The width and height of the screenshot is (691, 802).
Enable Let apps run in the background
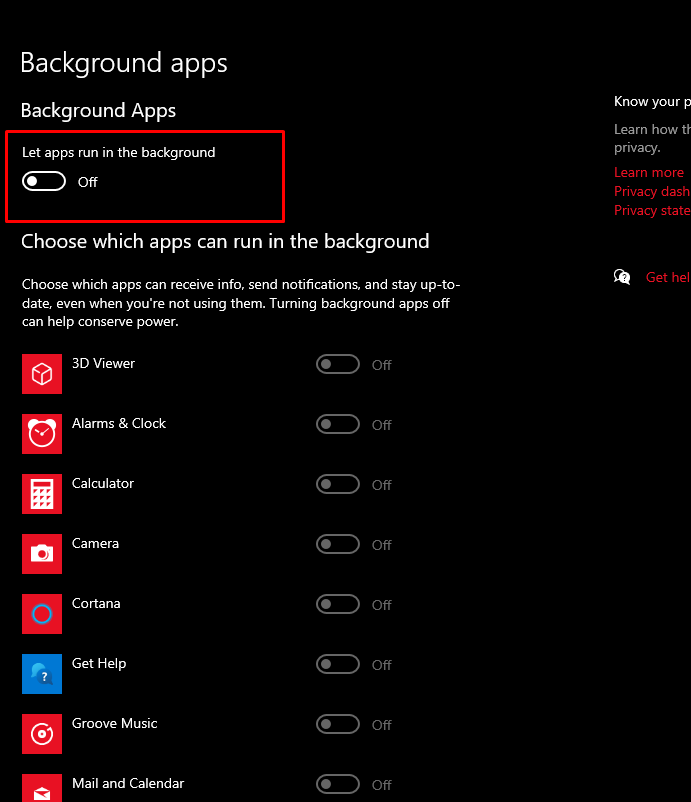click(45, 181)
